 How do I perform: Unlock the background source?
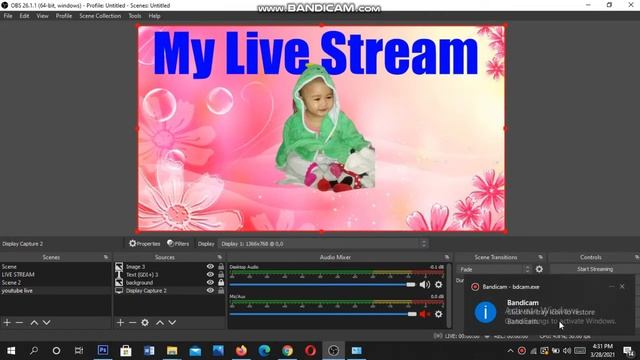tap(221, 282)
